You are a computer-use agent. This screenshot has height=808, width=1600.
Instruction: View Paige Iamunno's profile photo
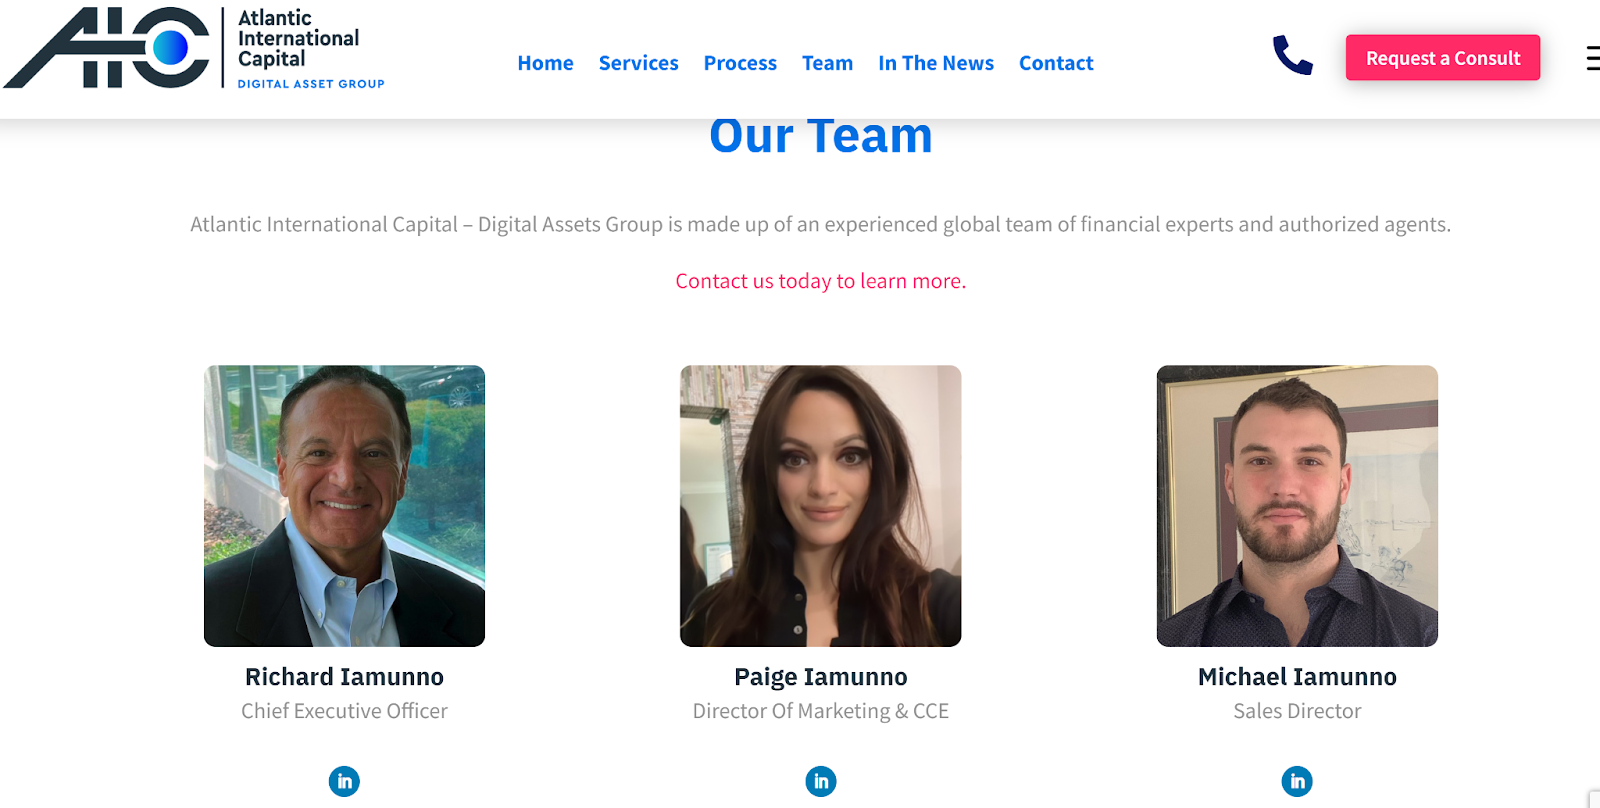(821, 506)
